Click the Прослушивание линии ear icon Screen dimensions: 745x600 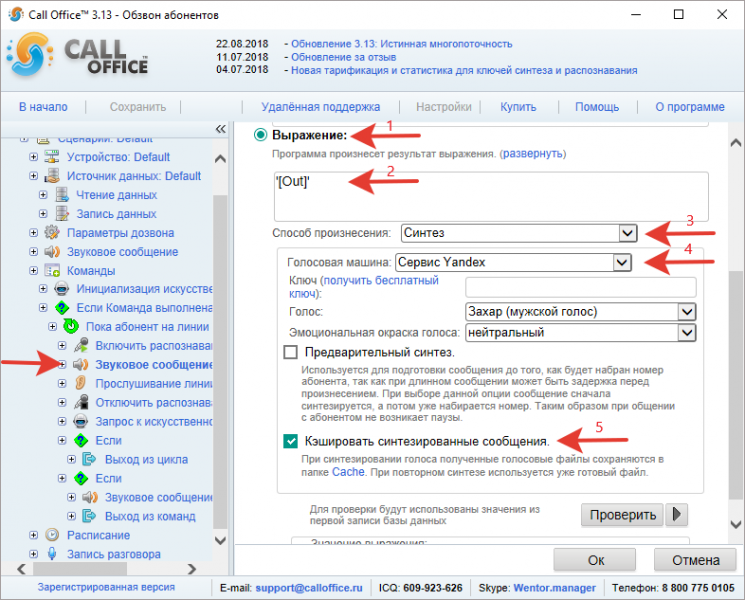coord(81,383)
